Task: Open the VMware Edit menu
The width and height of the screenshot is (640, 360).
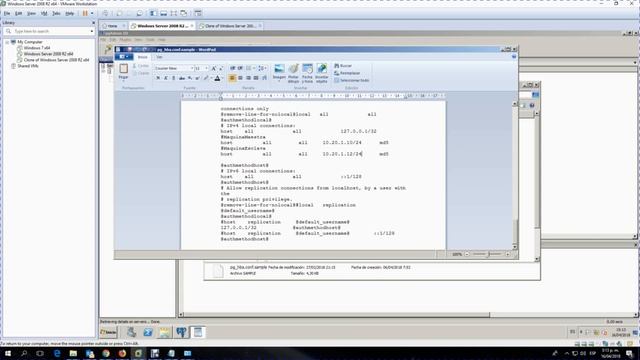Action: [x=18, y=13]
